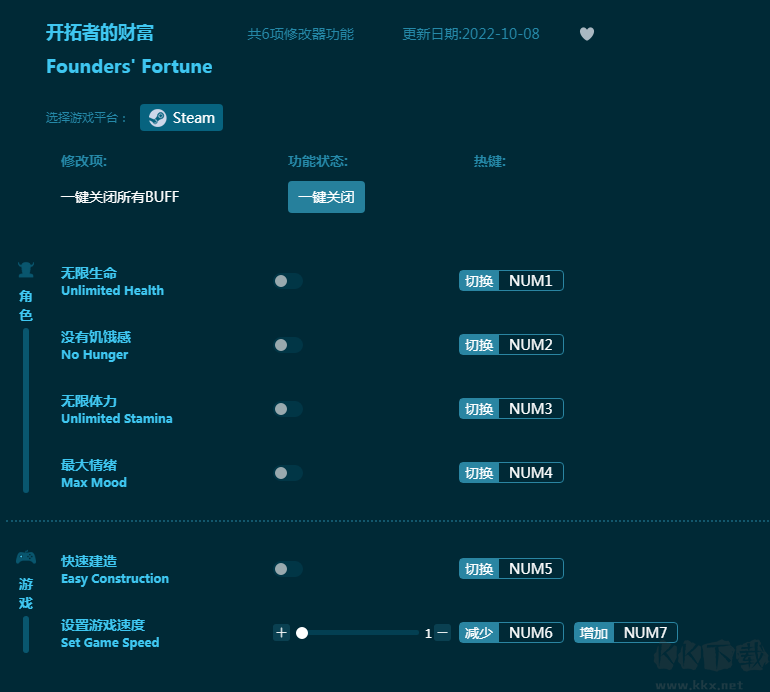The image size is (770, 692).
Task: Click the NUM1 hotkey button
Action: 529,281
